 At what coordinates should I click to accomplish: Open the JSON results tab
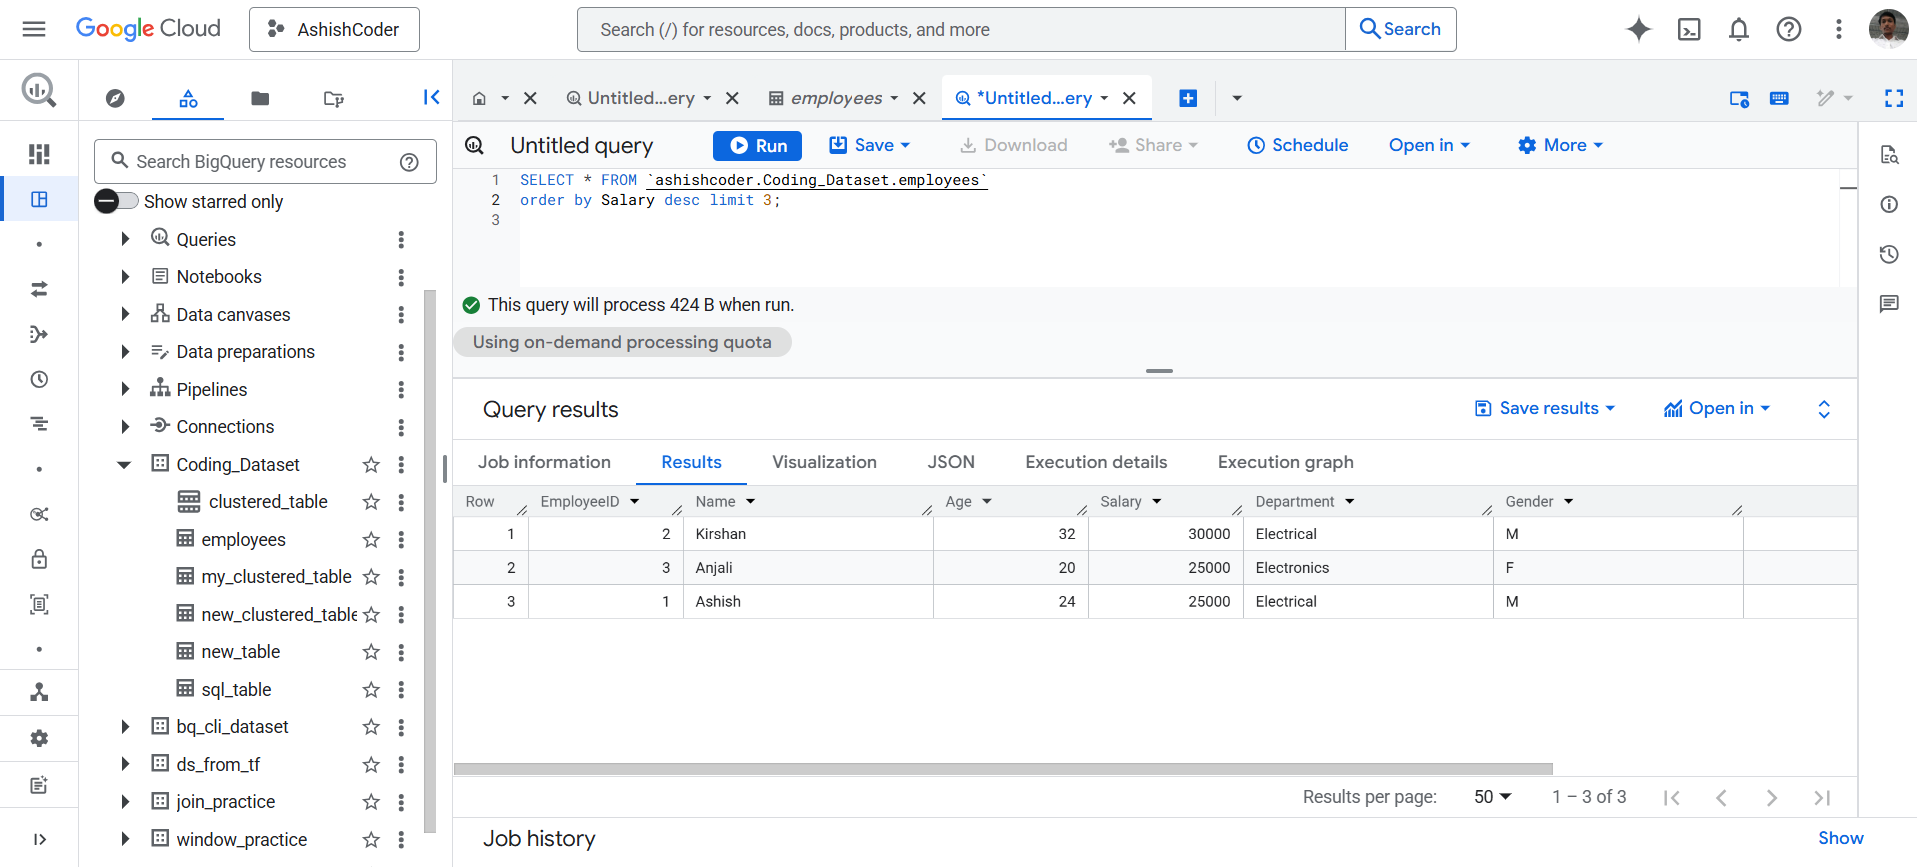click(x=950, y=462)
